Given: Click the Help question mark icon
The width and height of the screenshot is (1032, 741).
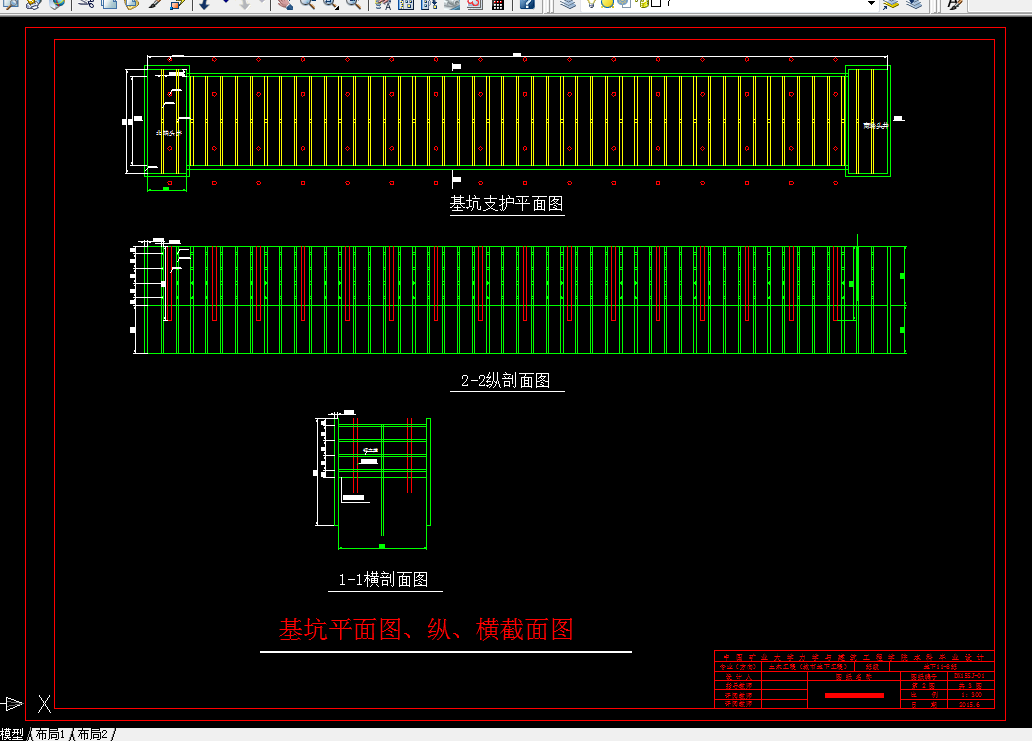Looking at the screenshot, I should 527,3.
